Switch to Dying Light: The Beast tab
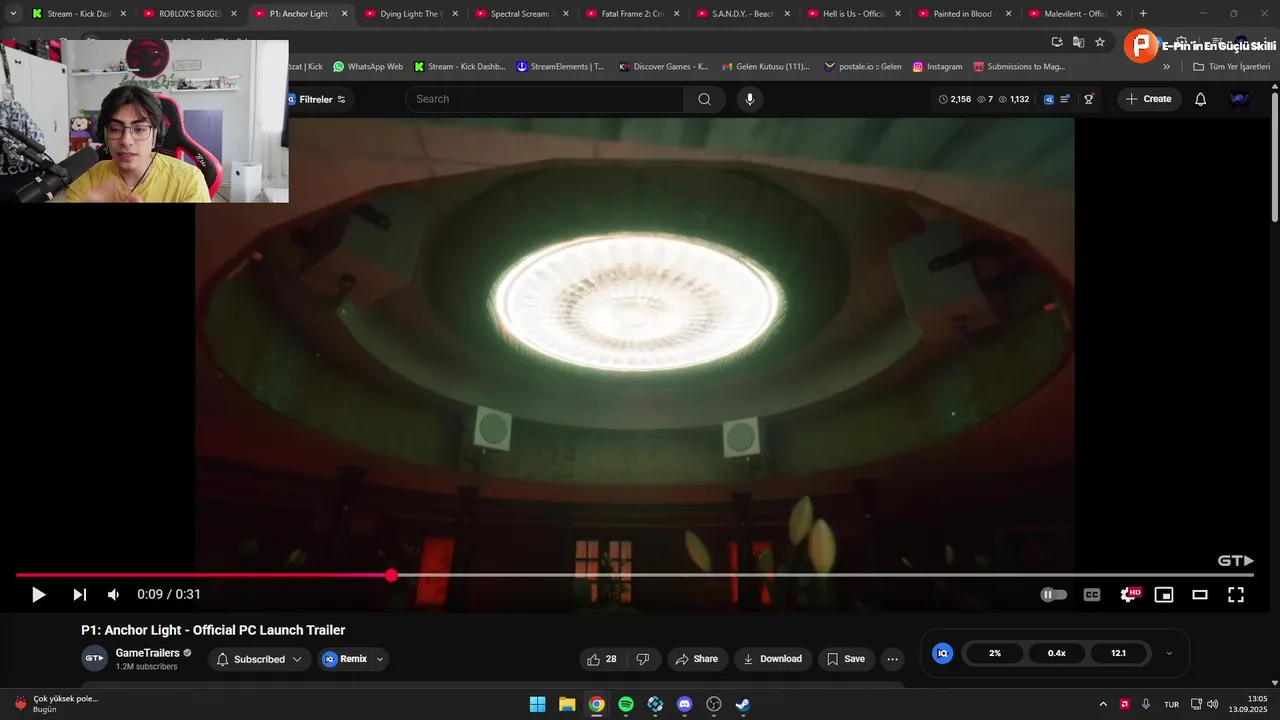Screen dimensions: 1280x720 (x=411, y=14)
